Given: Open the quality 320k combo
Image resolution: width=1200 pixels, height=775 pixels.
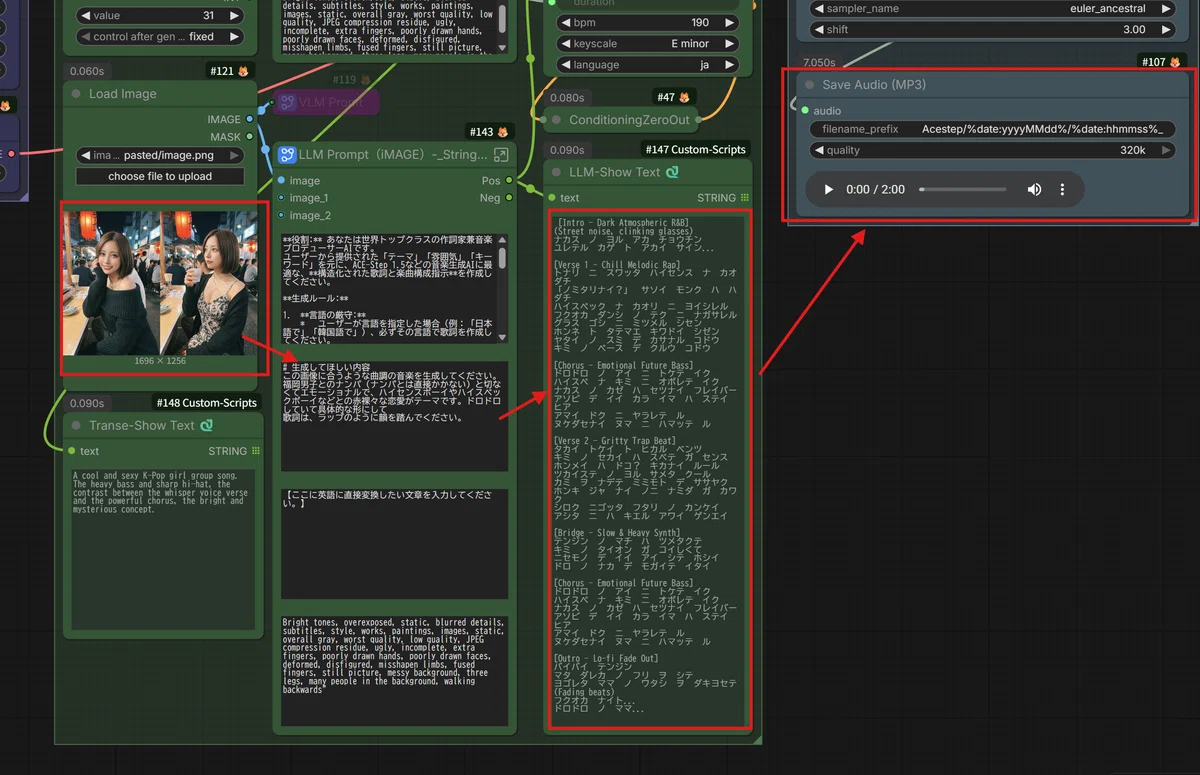Looking at the screenshot, I should (993, 150).
